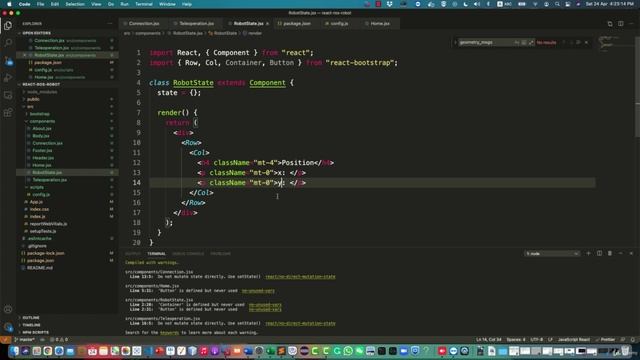
Task: Switch to the Problems panel tab
Action: (x=220, y=253)
